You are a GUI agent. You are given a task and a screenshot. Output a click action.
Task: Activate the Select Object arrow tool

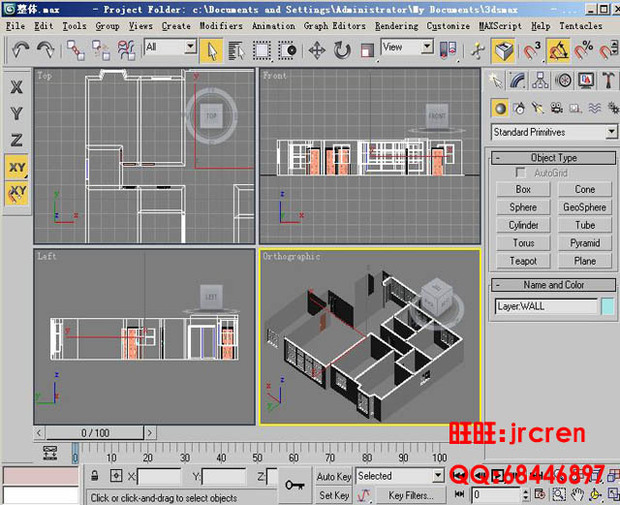pyautogui.click(x=212, y=49)
